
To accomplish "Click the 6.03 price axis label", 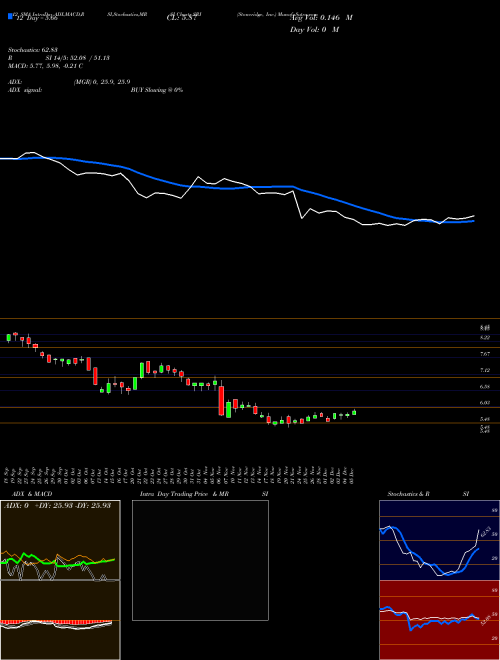I will (x=485, y=403).
